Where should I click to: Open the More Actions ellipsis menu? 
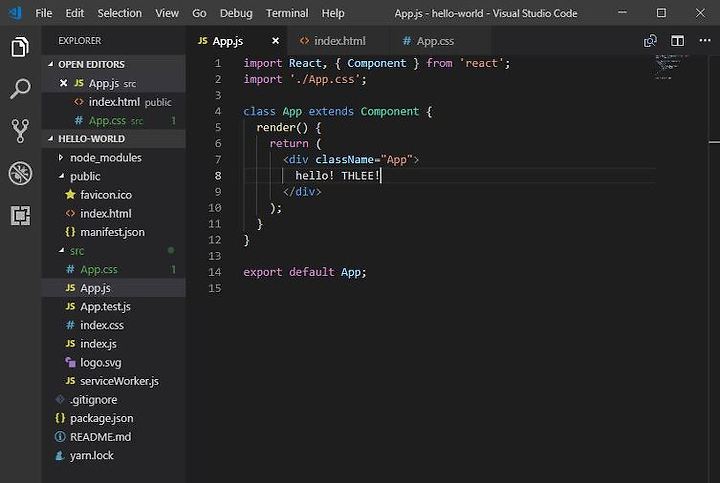click(705, 41)
